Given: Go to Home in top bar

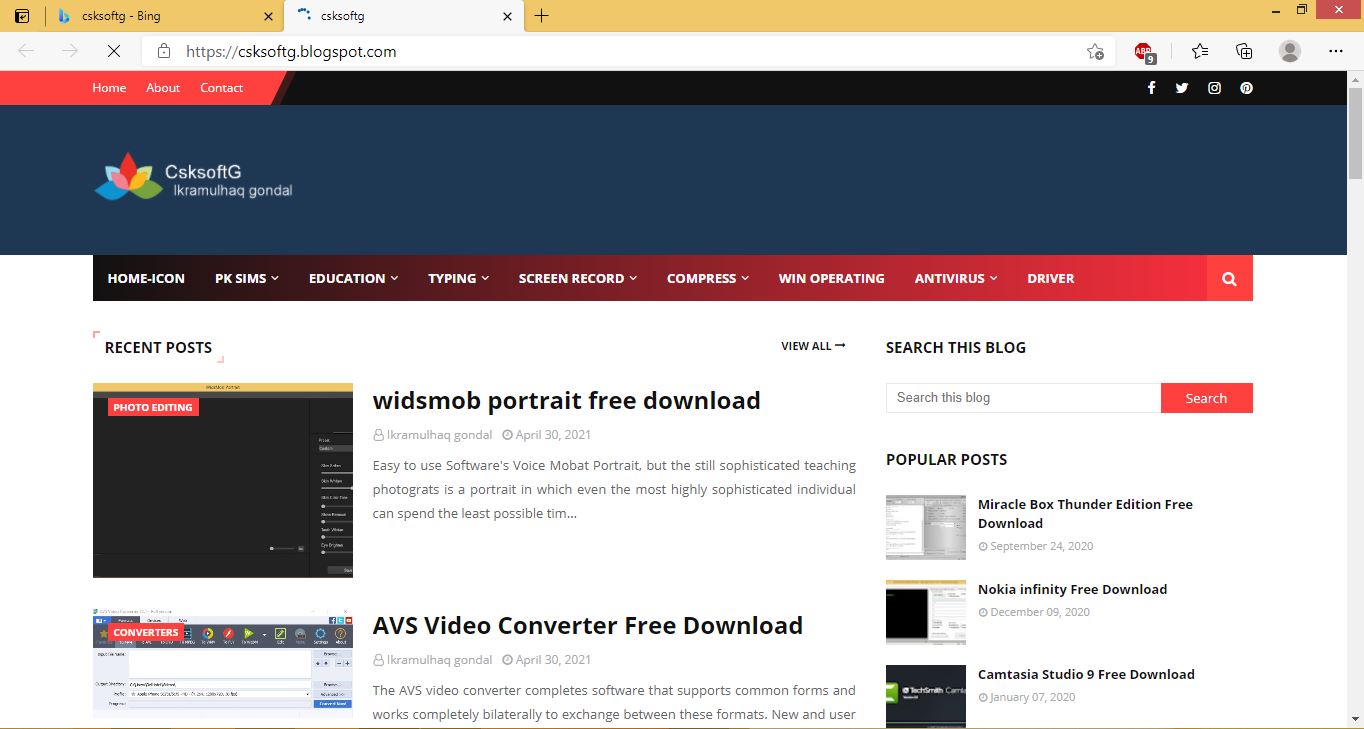Looking at the screenshot, I should [109, 88].
